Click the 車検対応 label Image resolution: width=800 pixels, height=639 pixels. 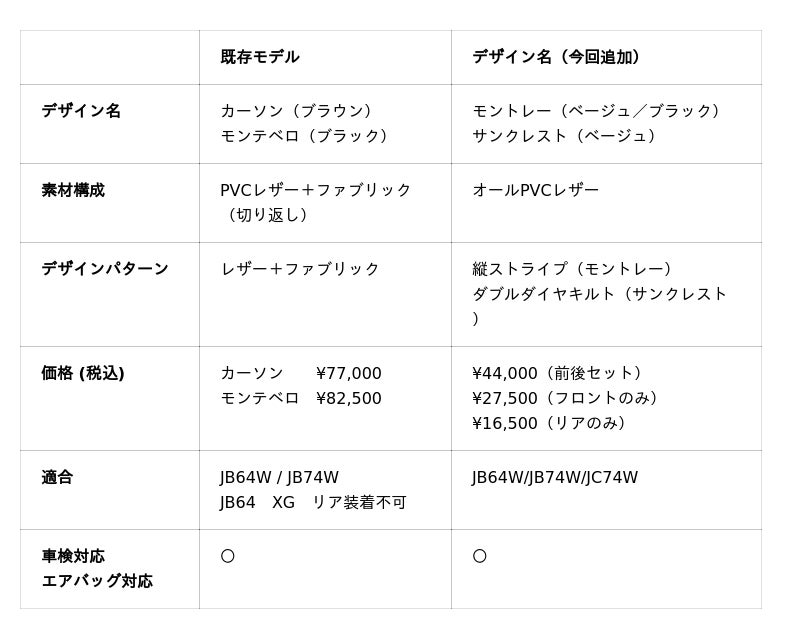pyautogui.click(x=73, y=556)
